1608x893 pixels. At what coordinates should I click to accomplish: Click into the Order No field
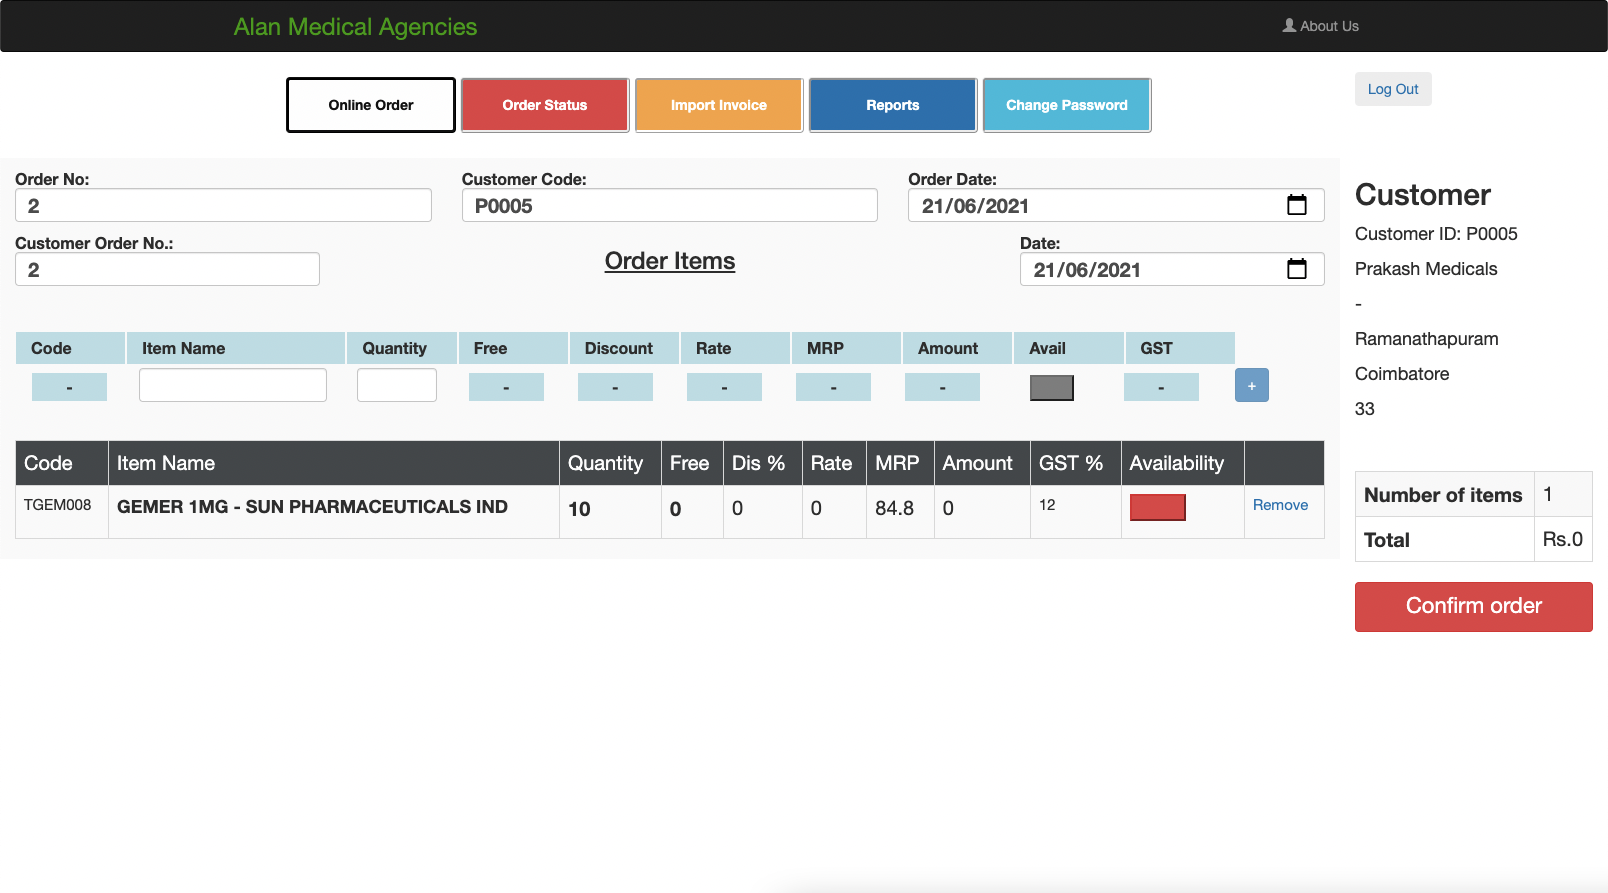tap(223, 206)
